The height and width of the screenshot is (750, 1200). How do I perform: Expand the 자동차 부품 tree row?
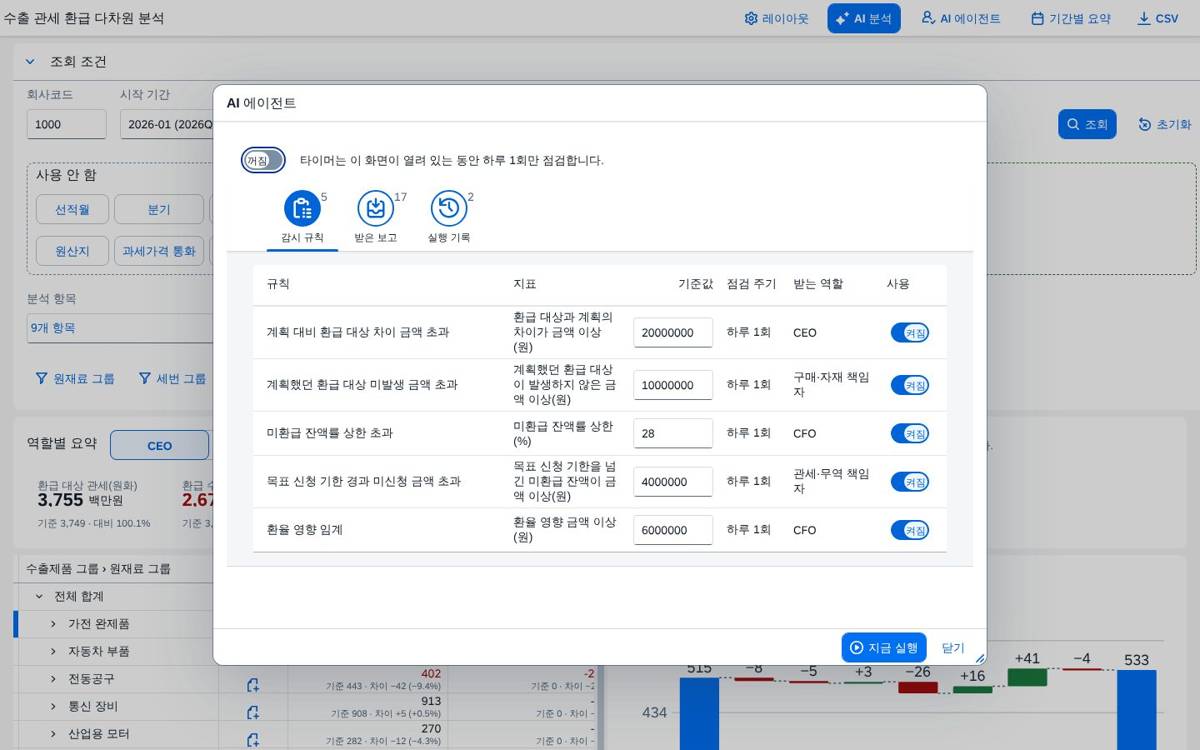coord(53,651)
